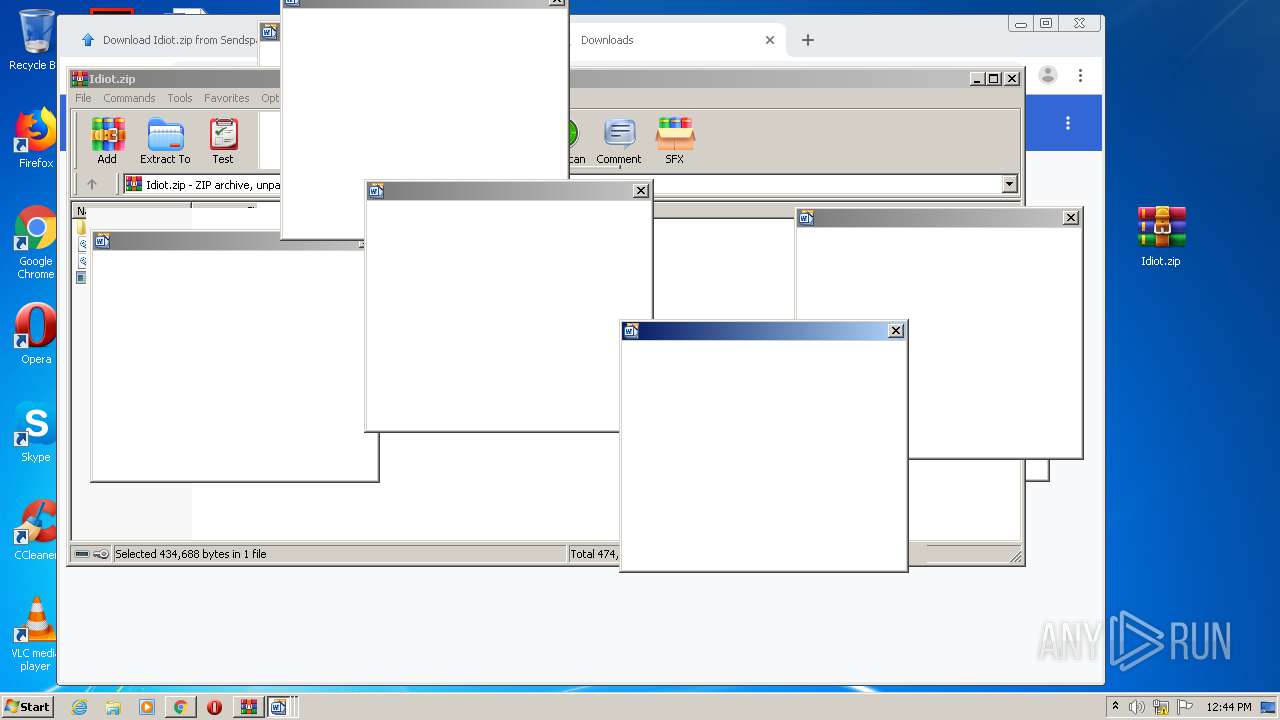Select the Opera desktop shortcut

36,334
